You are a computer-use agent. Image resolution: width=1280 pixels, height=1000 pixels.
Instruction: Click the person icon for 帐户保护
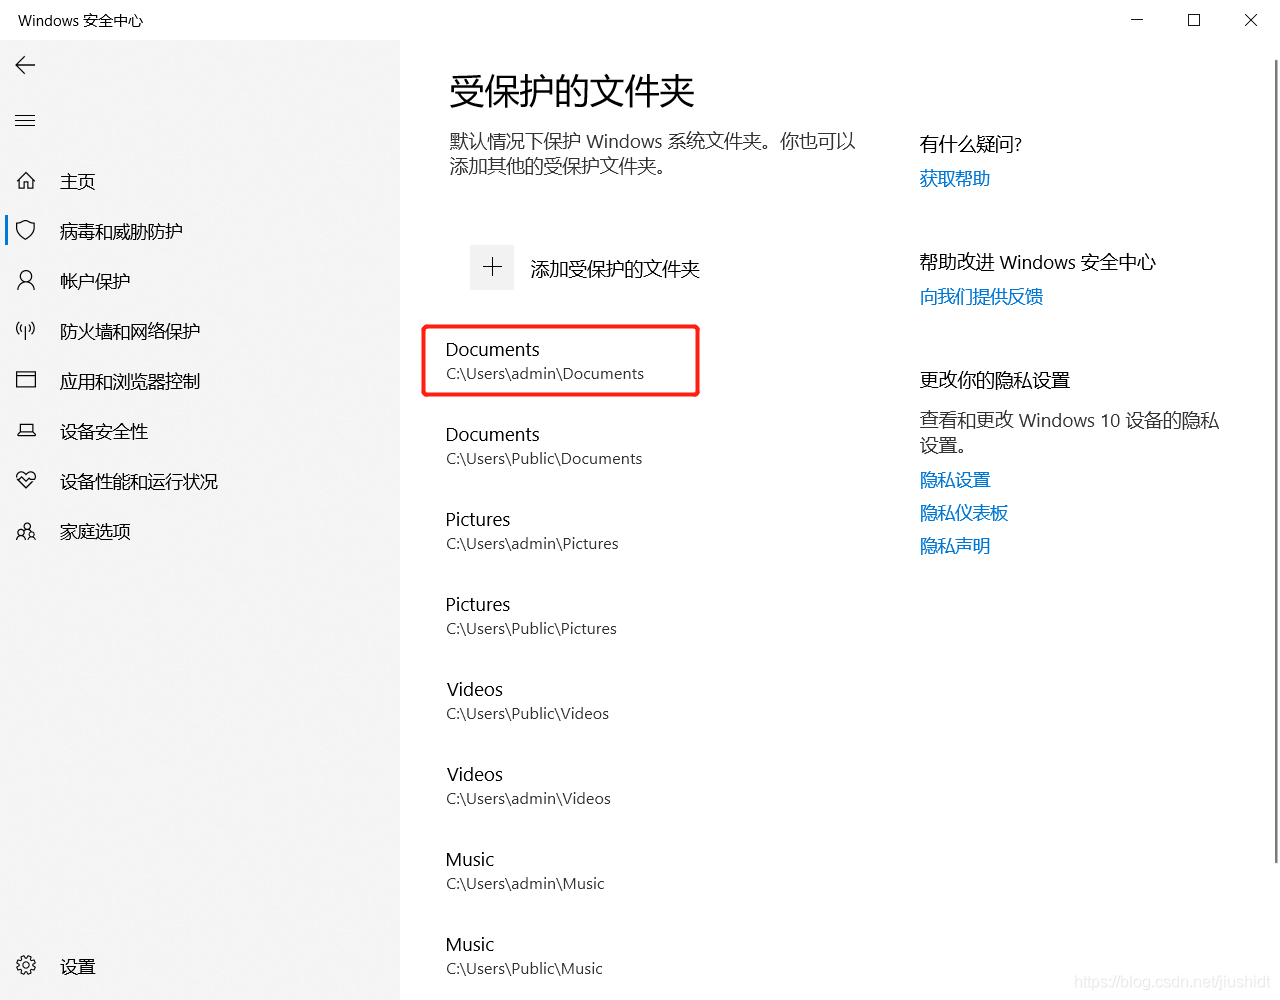(x=26, y=281)
